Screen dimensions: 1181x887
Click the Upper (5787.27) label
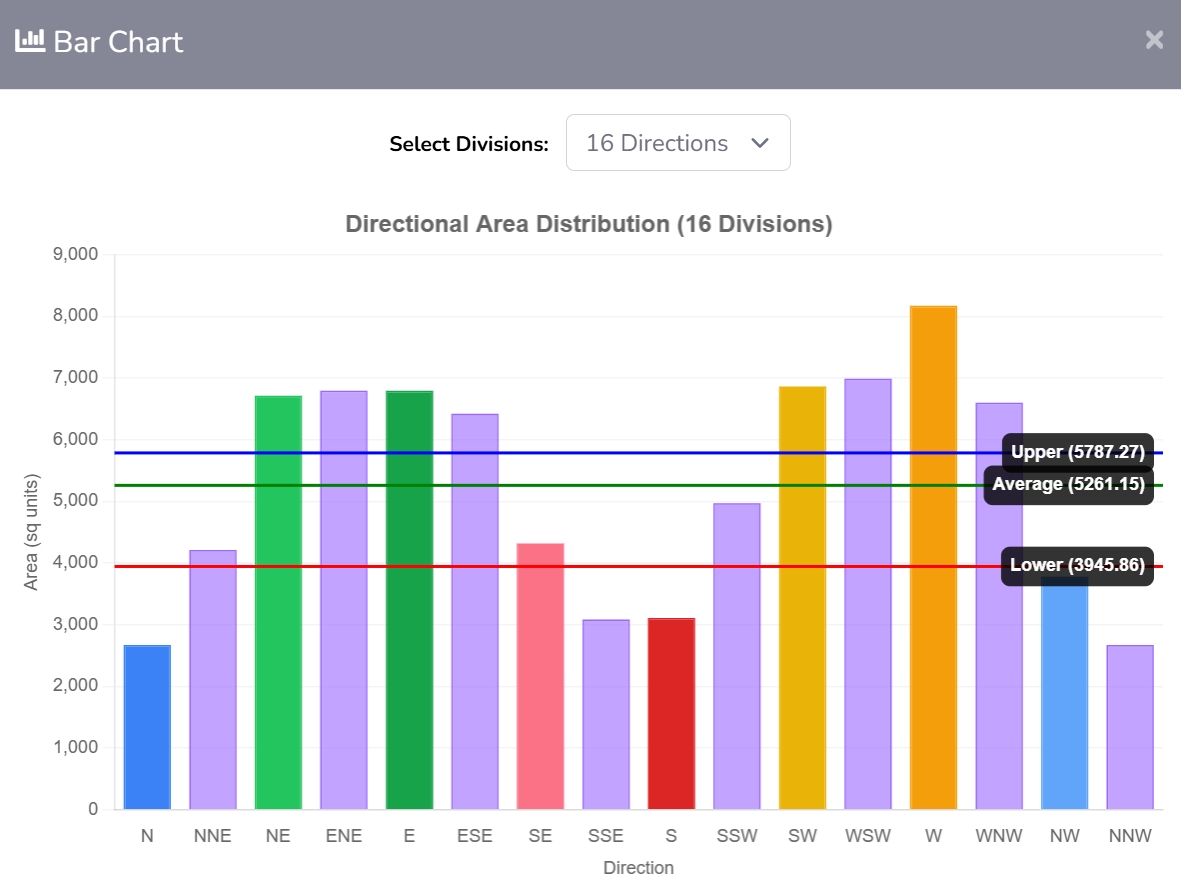(x=1077, y=452)
